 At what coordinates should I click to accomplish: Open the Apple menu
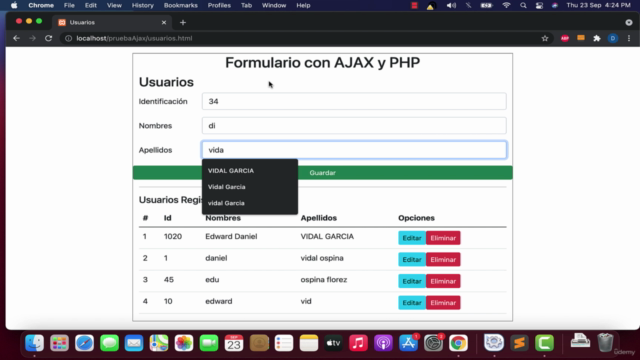(x=14, y=5)
